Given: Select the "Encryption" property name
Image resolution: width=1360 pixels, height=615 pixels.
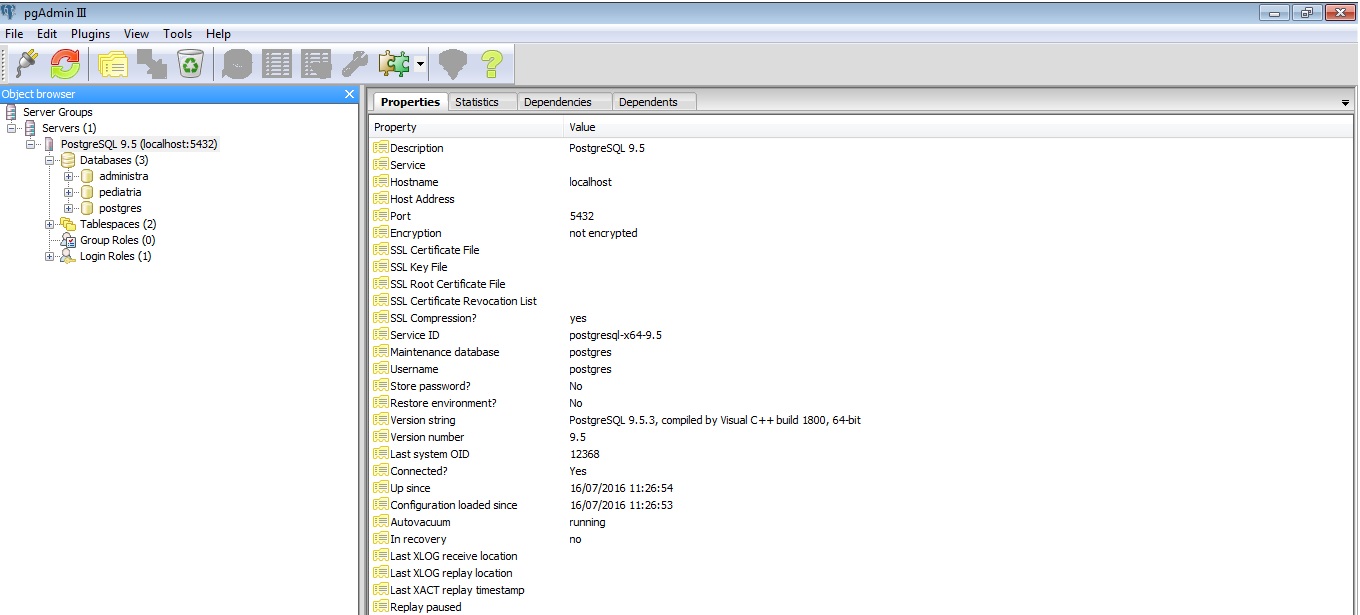Looking at the screenshot, I should (418, 233).
